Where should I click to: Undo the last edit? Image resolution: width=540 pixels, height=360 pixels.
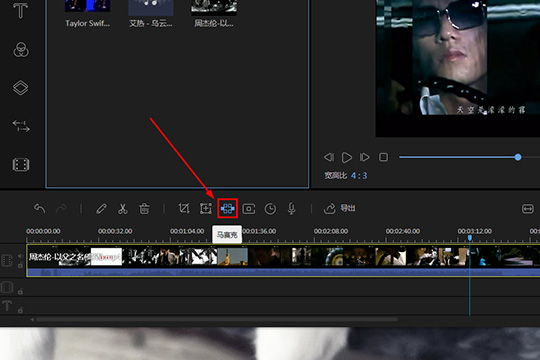(x=40, y=209)
